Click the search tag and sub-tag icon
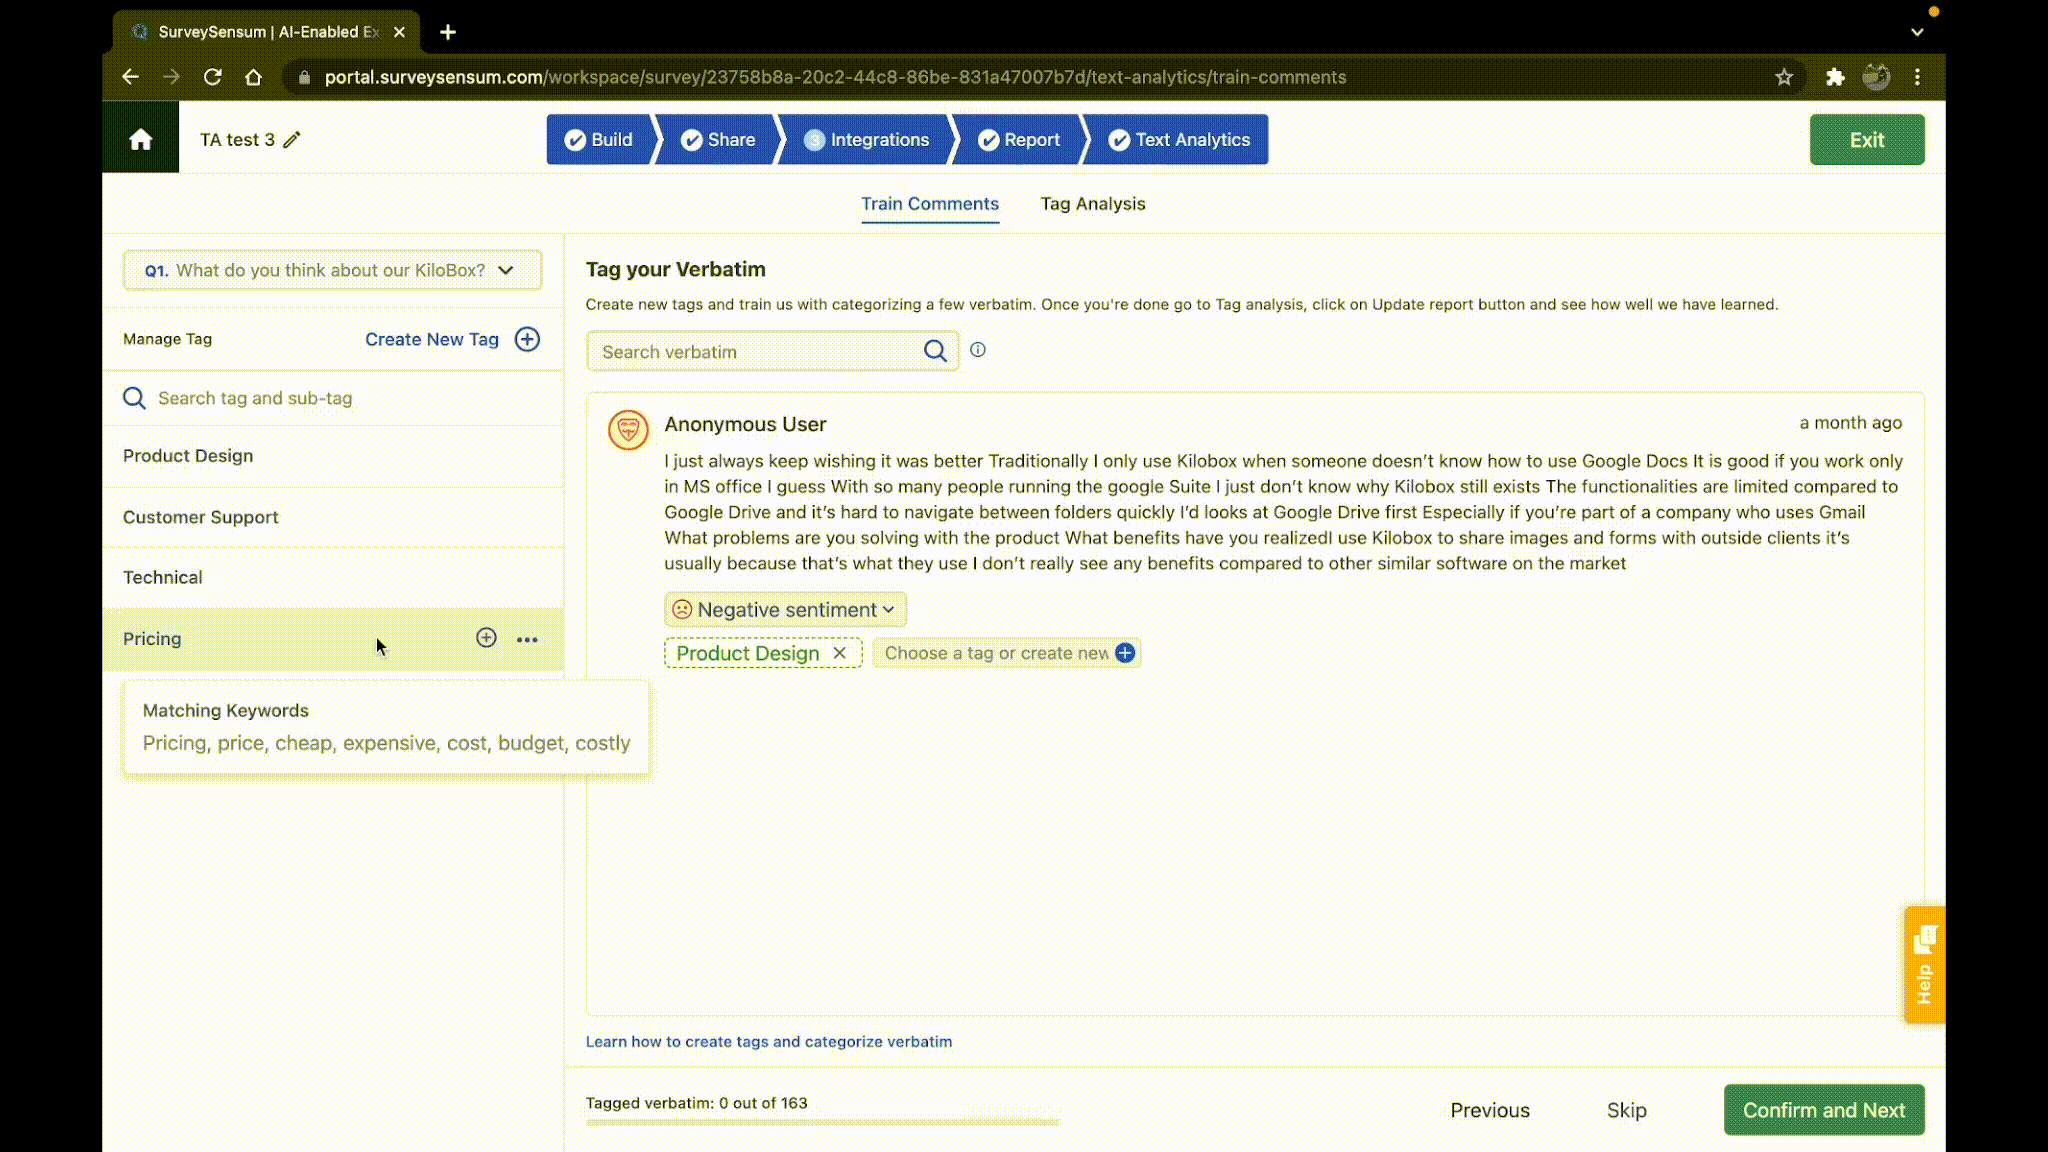2048x1152 pixels. tap(134, 398)
